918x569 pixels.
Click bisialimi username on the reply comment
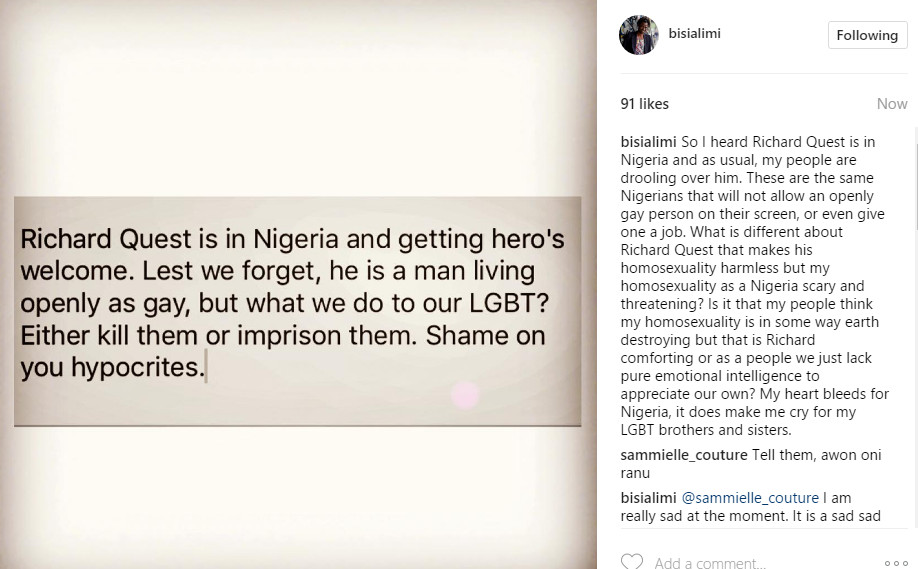pyautogui.click(x=648, y=498)
